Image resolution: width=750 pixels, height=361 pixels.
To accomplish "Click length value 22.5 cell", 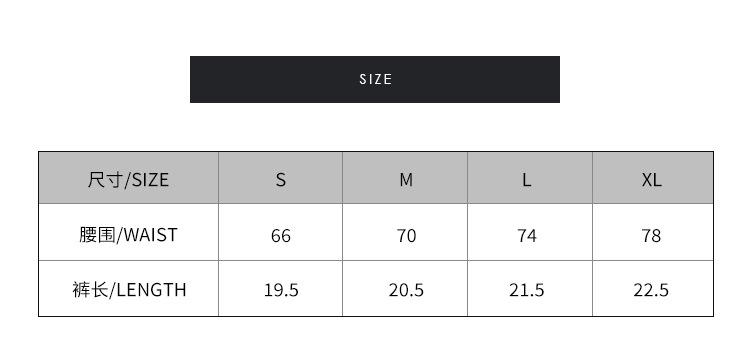I will coord(653,288).
